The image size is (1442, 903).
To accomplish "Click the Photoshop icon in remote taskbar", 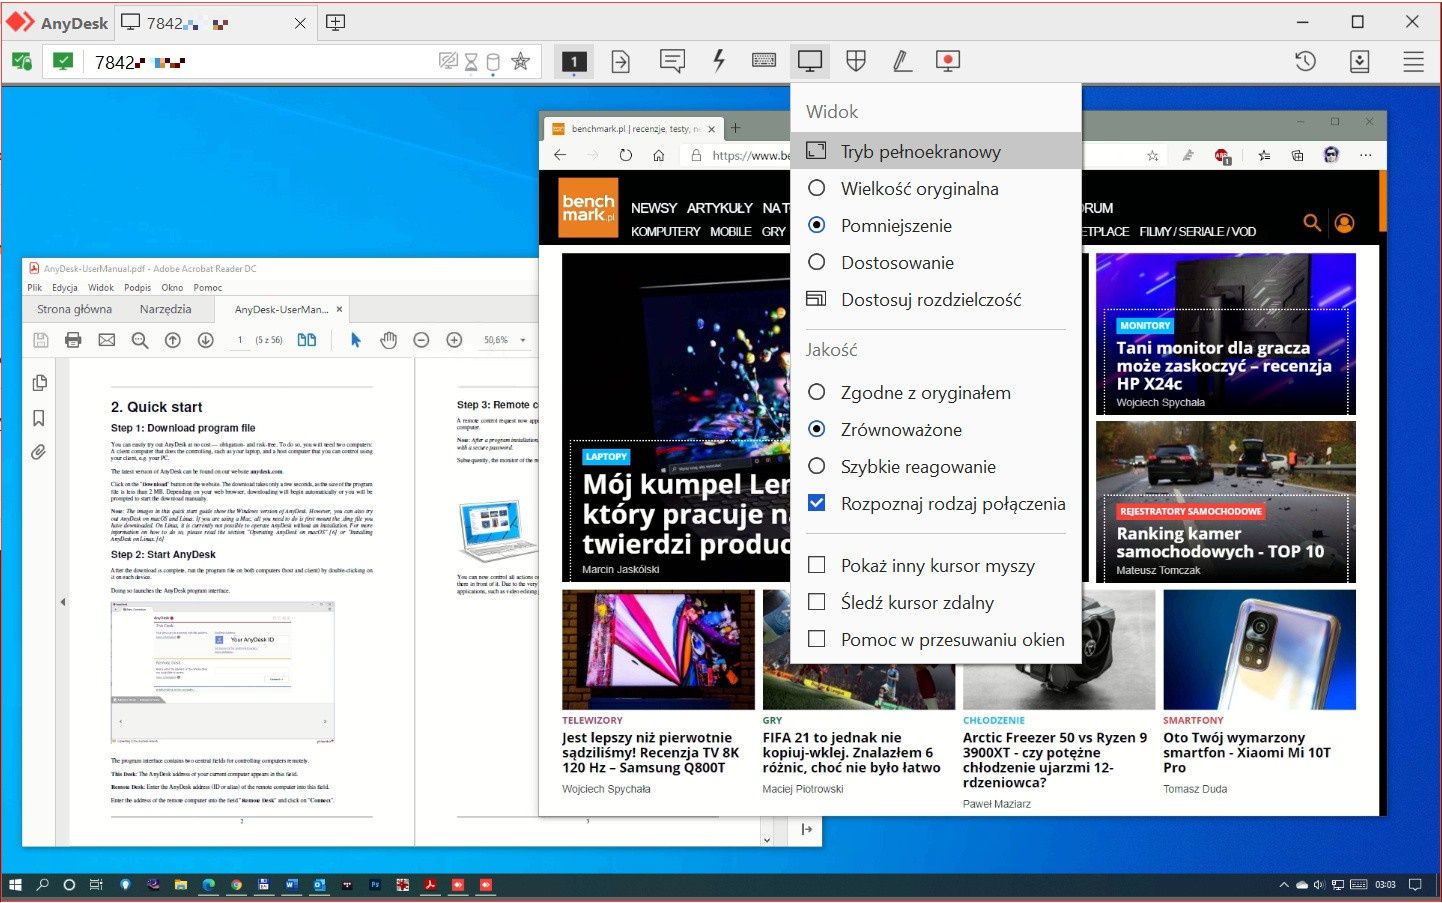I will [376, 885].
